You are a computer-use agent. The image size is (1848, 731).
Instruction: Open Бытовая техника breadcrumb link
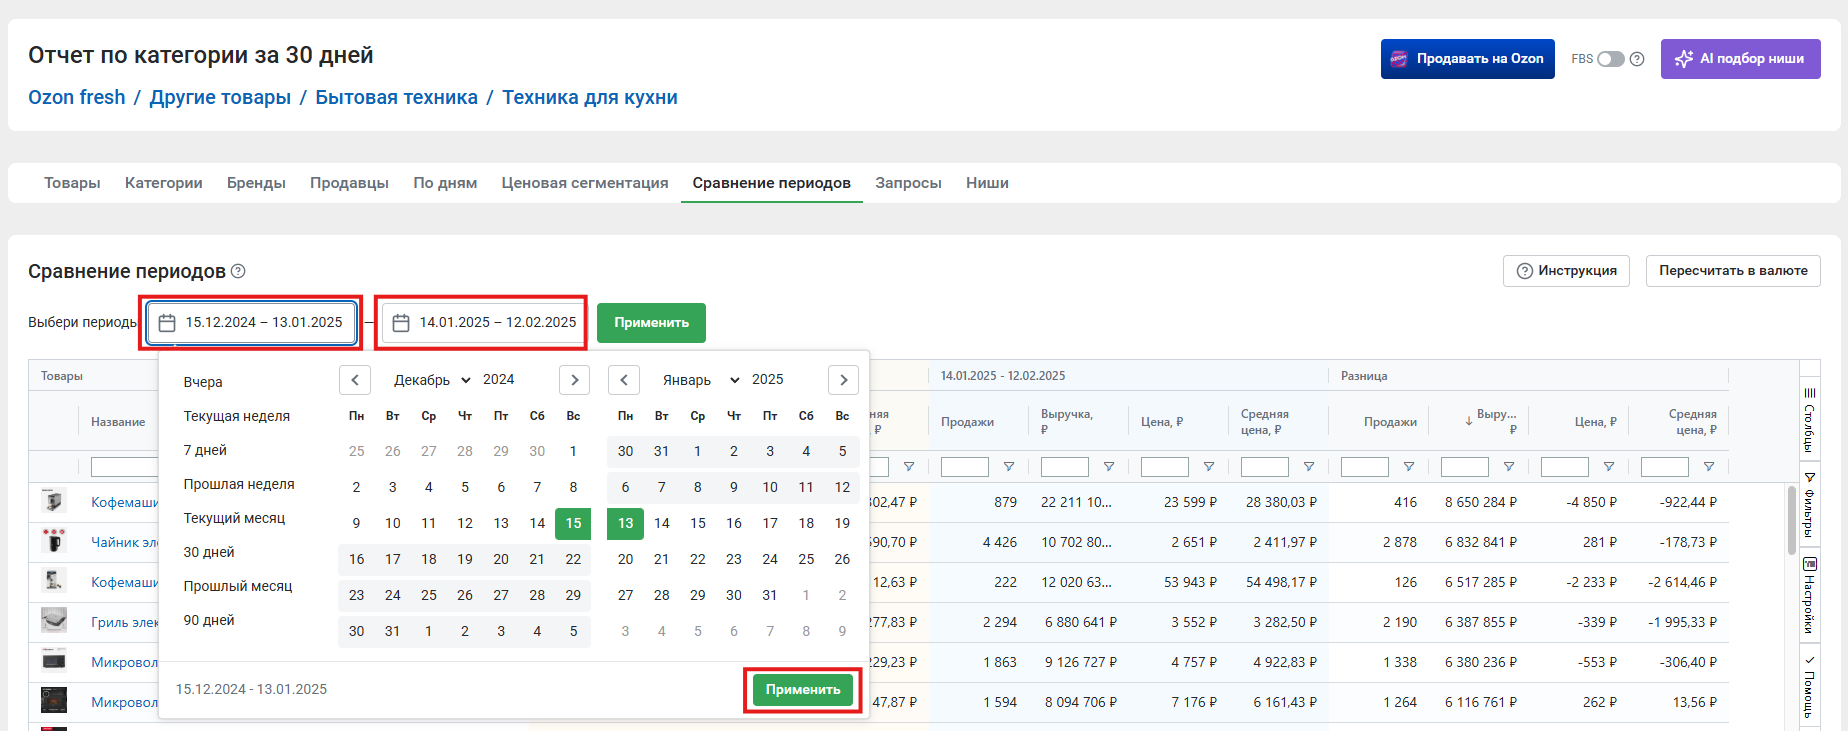[x=396, y=97]
